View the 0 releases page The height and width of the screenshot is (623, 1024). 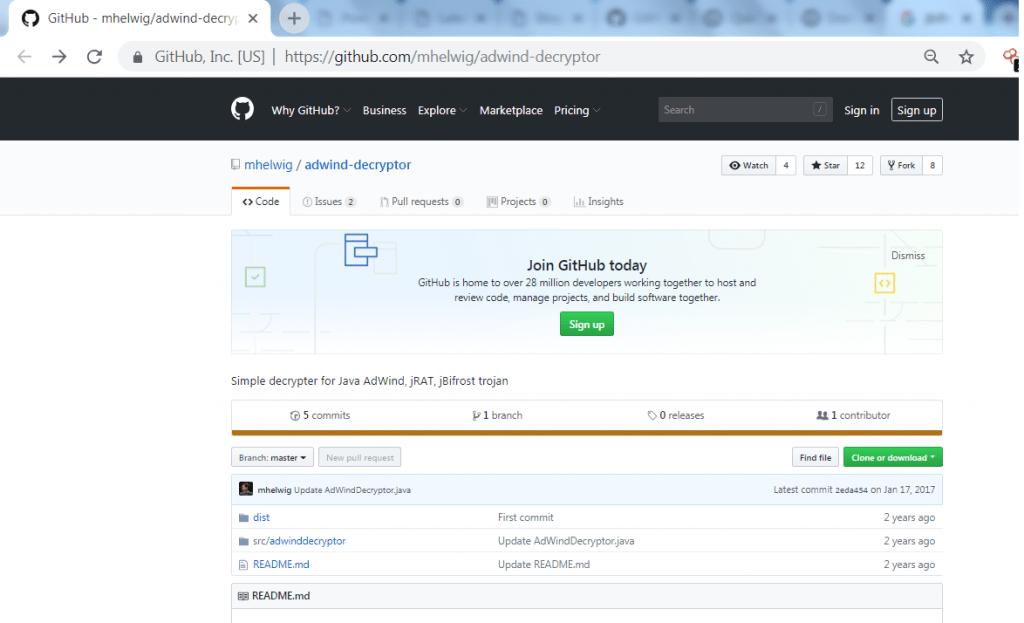point(676,415)
